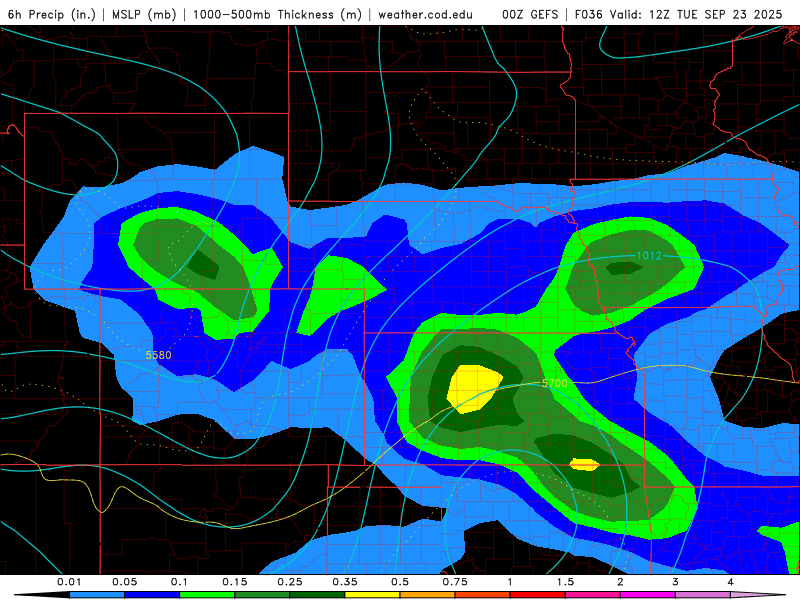
Task: Click the '0.05' legend value
Action: point(124,582)
